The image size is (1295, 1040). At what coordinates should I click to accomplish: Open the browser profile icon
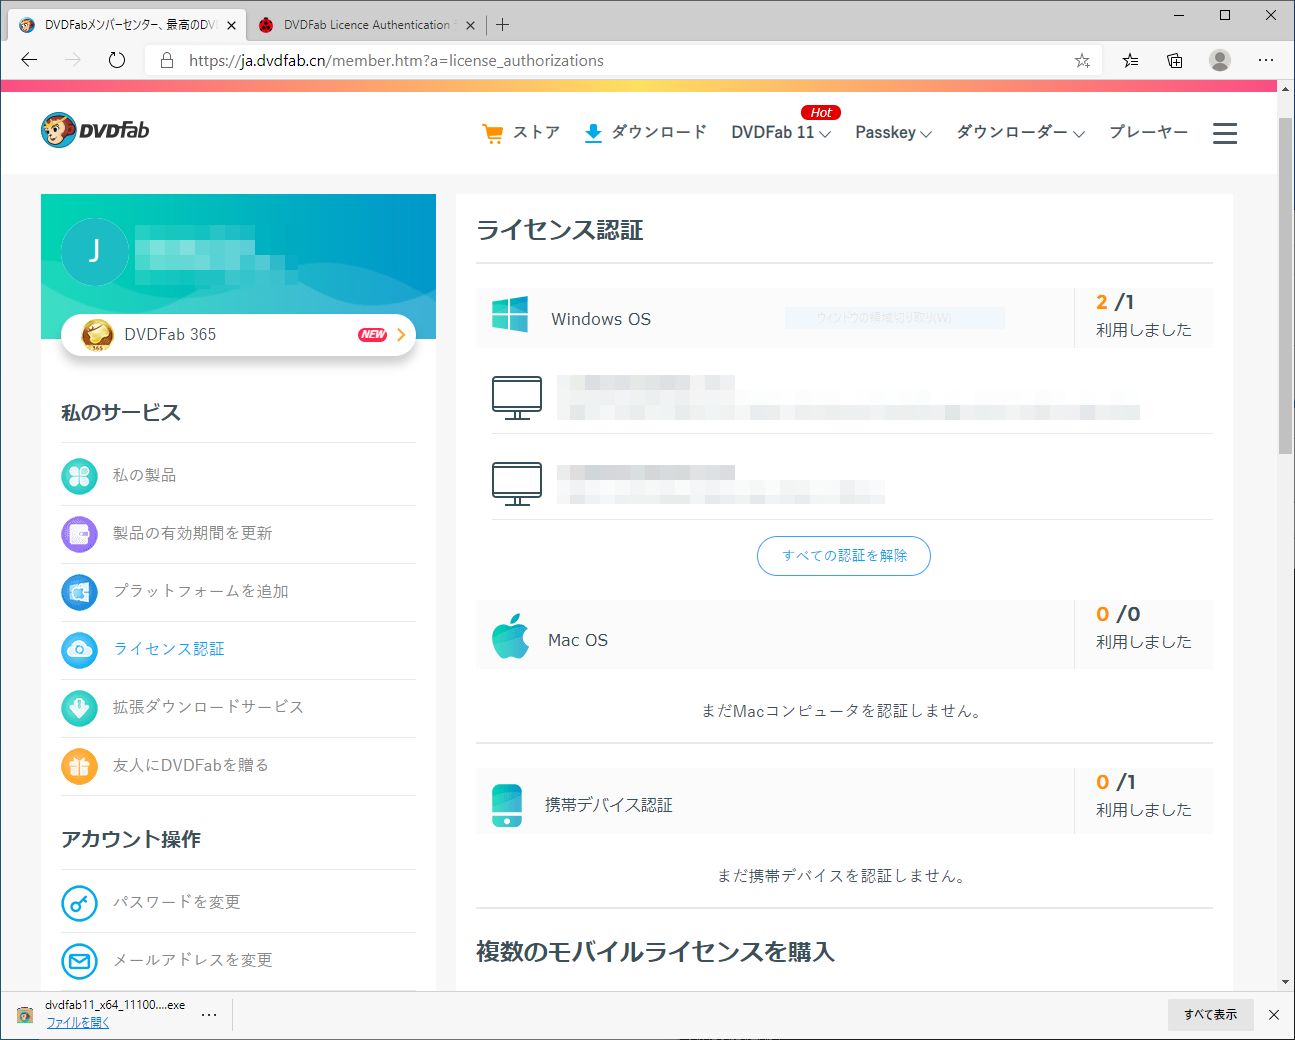click(x=1220, y=60)
